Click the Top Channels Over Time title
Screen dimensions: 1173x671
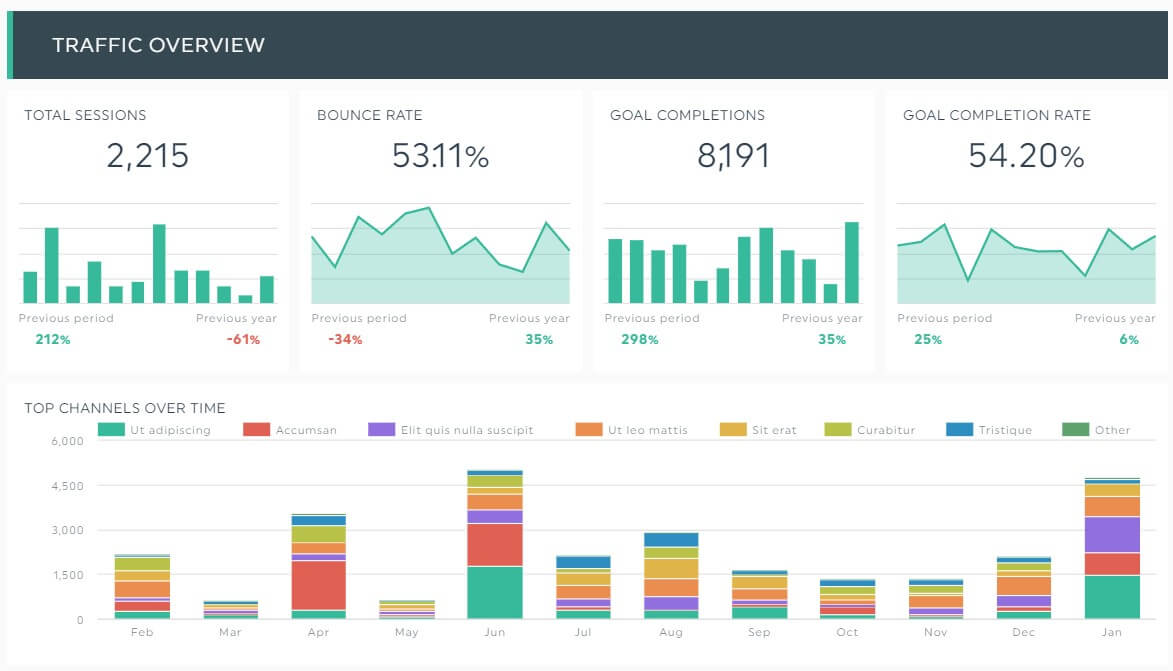click(x=124, y=408)
